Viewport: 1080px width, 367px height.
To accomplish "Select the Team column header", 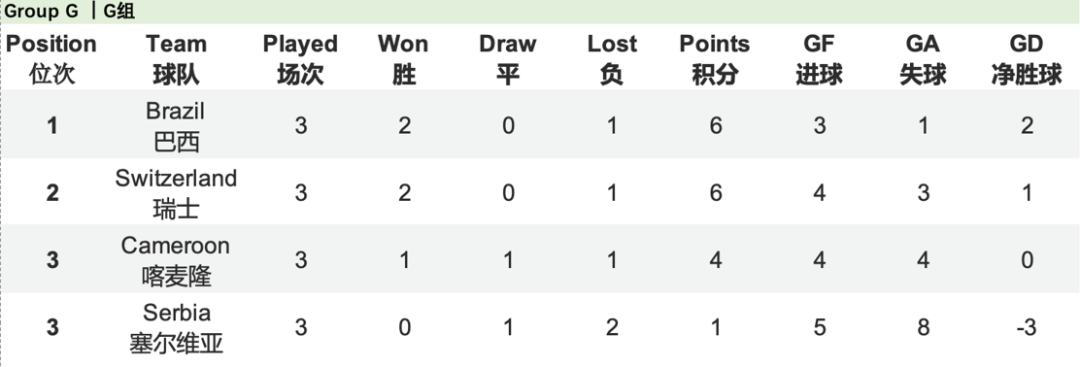I will point(176,59).
